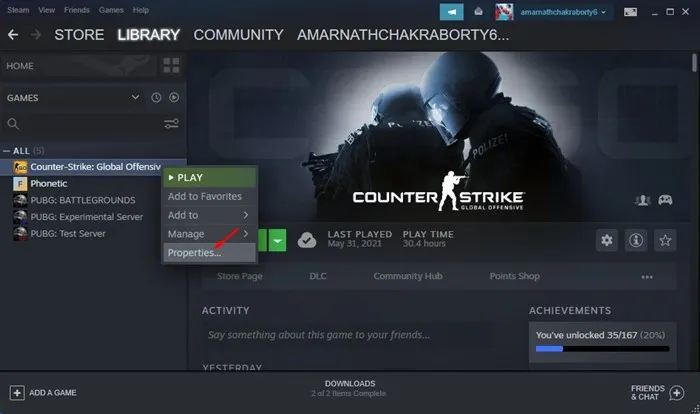Screen dimensions: 700x414
Task: Click the forward navigation arrow
Action: pos(36,35)
